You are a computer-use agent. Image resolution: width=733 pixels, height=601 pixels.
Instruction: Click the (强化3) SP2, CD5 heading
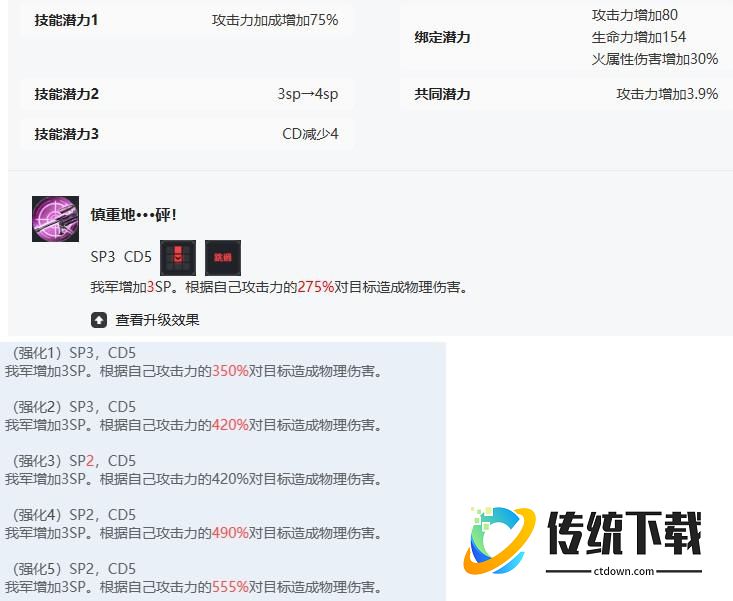click(74, 461)
